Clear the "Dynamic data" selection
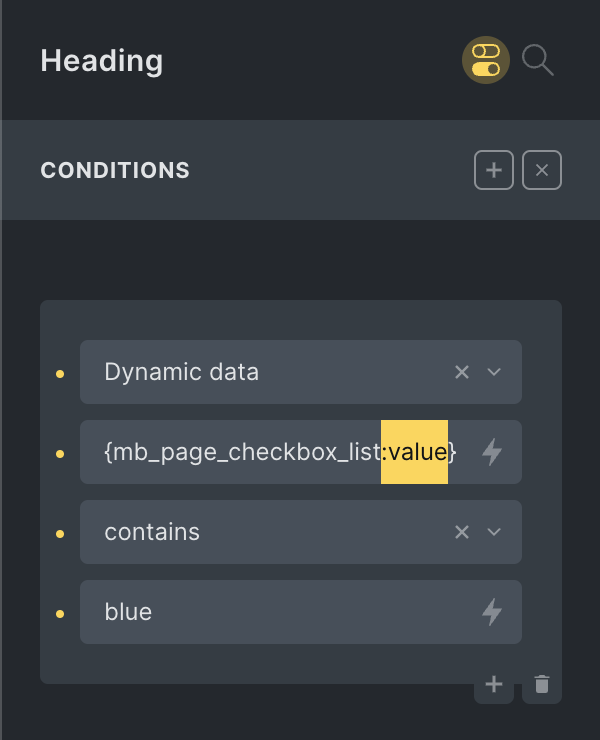Viewport: 600px width, 740px height. [x=462, y=372]
